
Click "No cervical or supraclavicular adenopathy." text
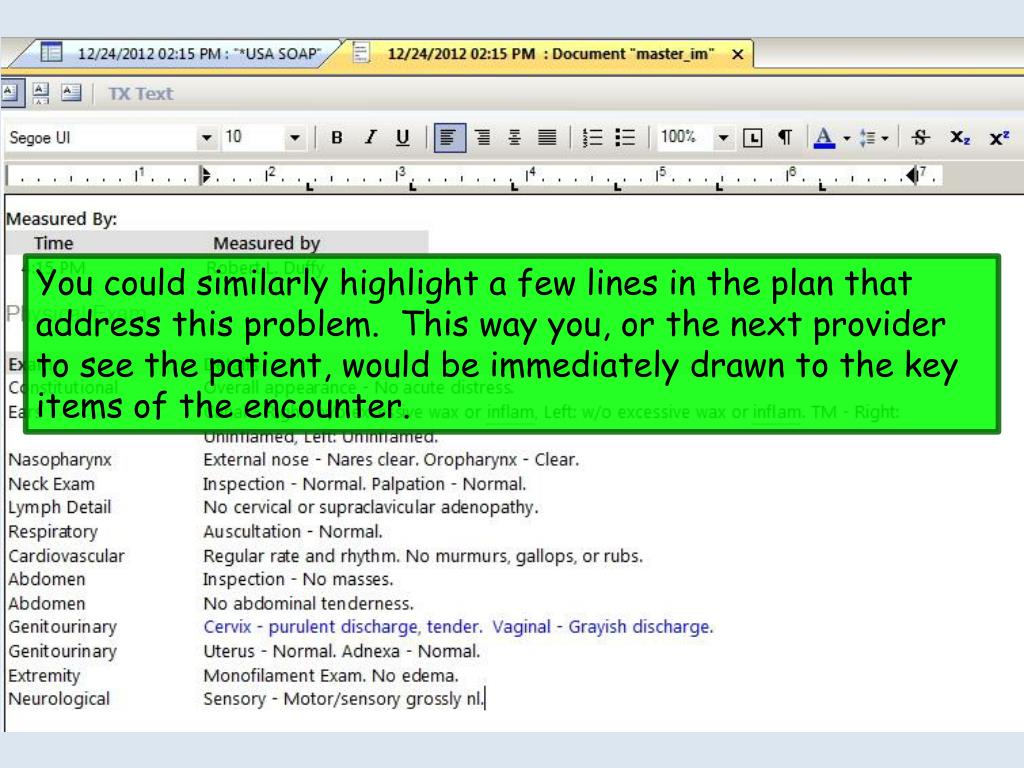pos(371,507)
